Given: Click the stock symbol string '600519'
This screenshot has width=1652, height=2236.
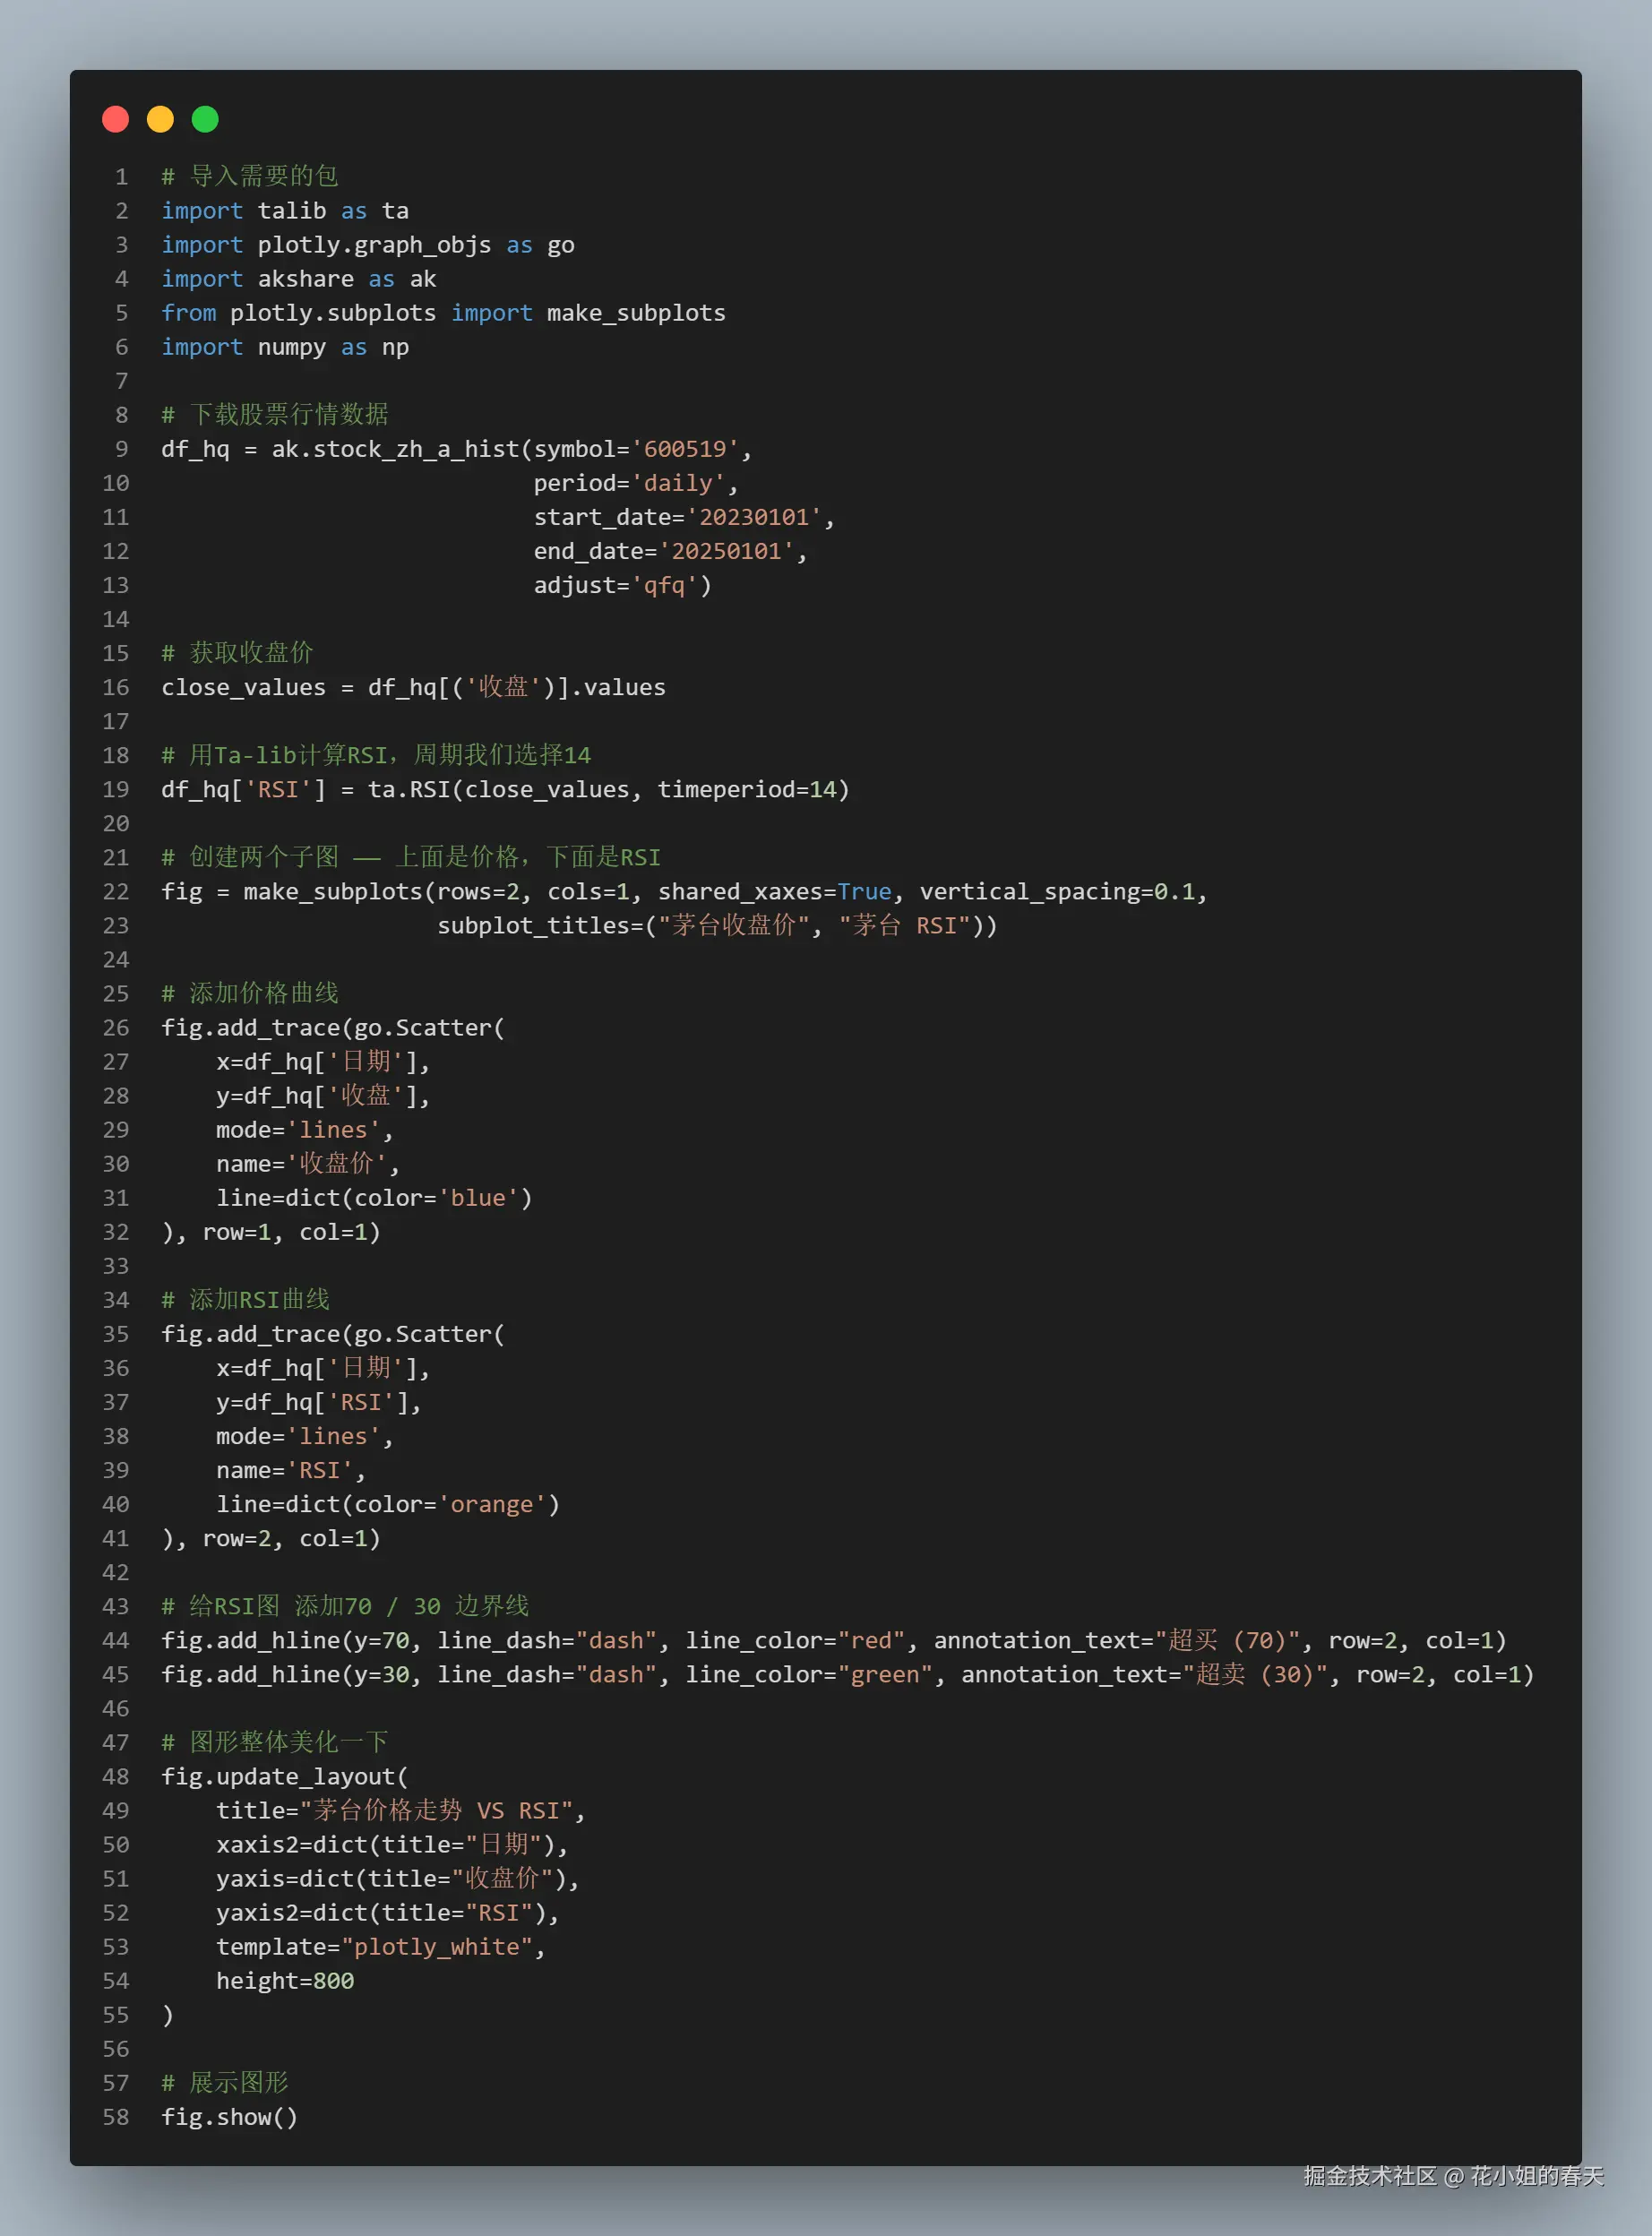Looking at the screenshot, I should 685,449.
